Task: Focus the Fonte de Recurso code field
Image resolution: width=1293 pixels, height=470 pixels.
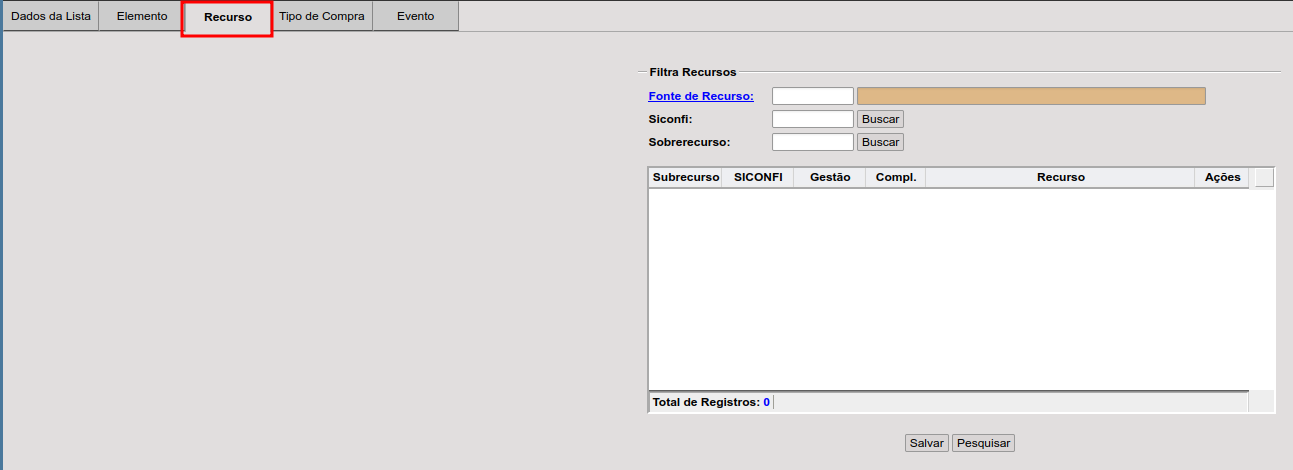Action: coord(812,96)
